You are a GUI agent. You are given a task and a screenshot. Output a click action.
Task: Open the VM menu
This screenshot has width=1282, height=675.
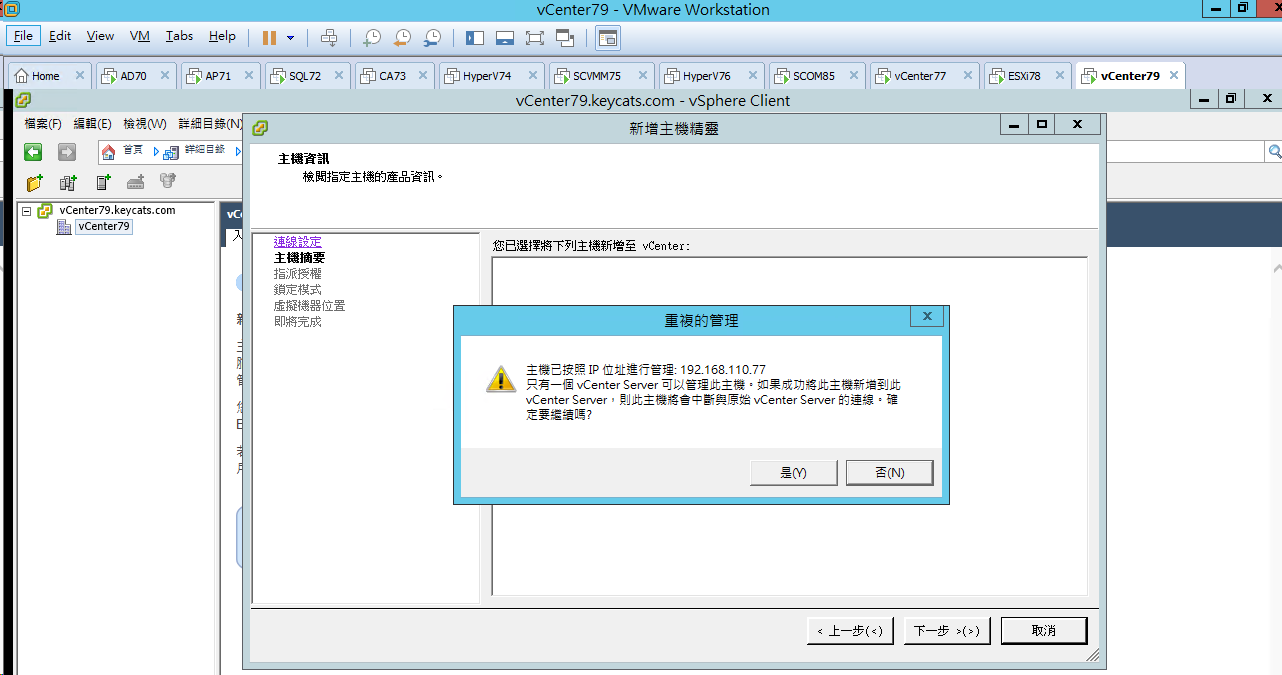click(140, 36)
